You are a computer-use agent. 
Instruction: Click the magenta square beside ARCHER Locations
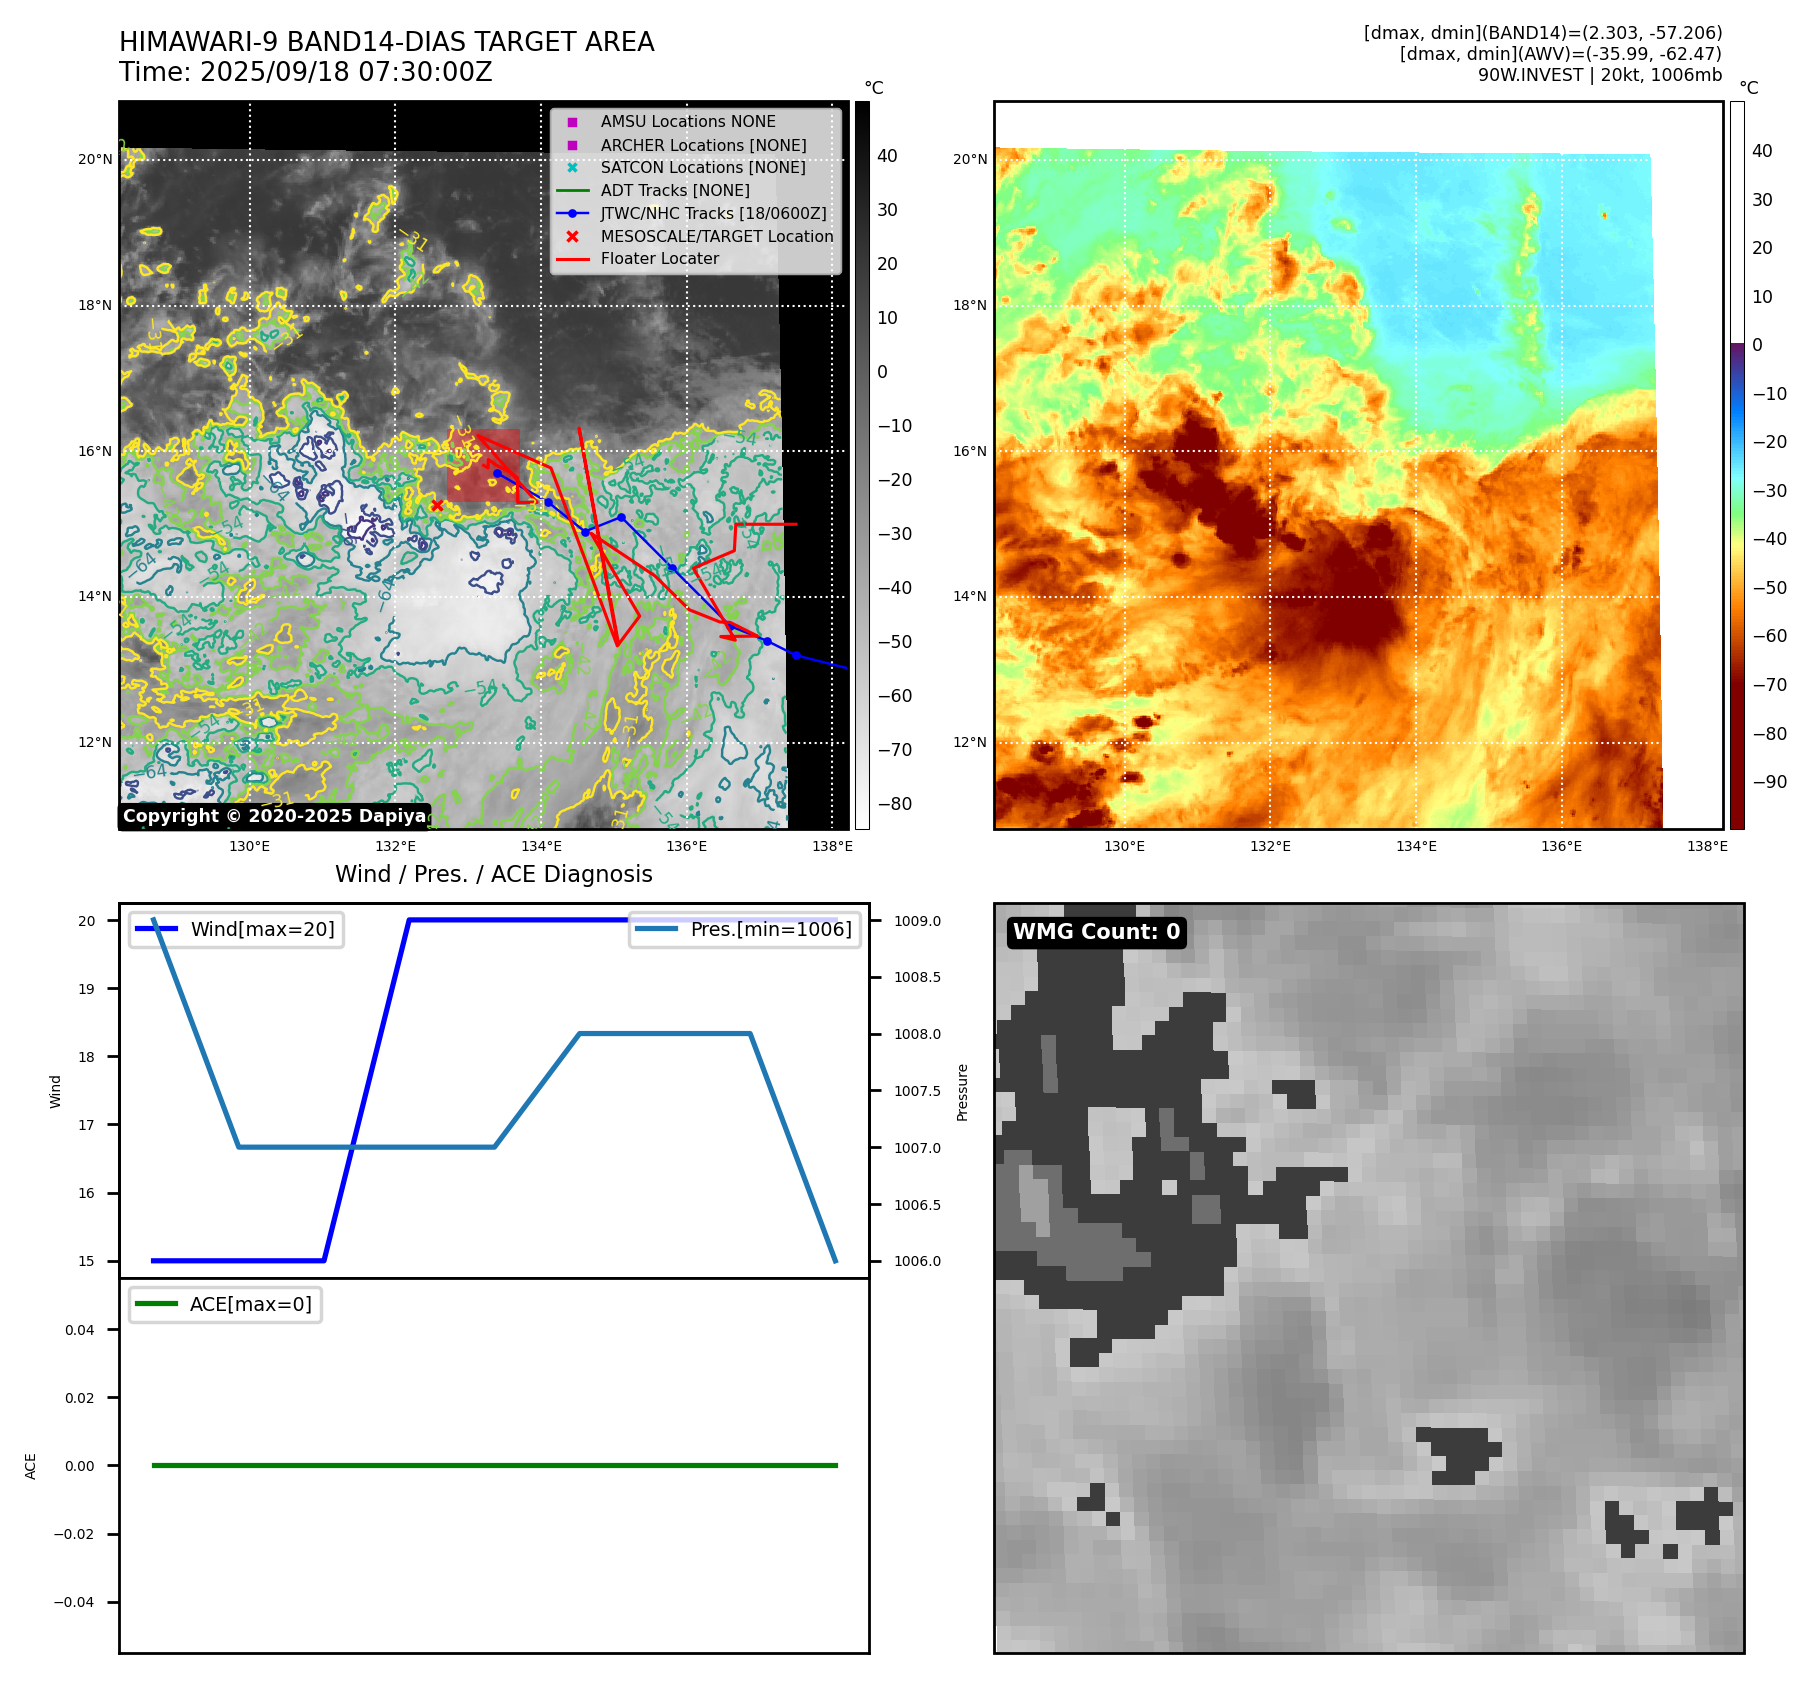click(572, 145)
